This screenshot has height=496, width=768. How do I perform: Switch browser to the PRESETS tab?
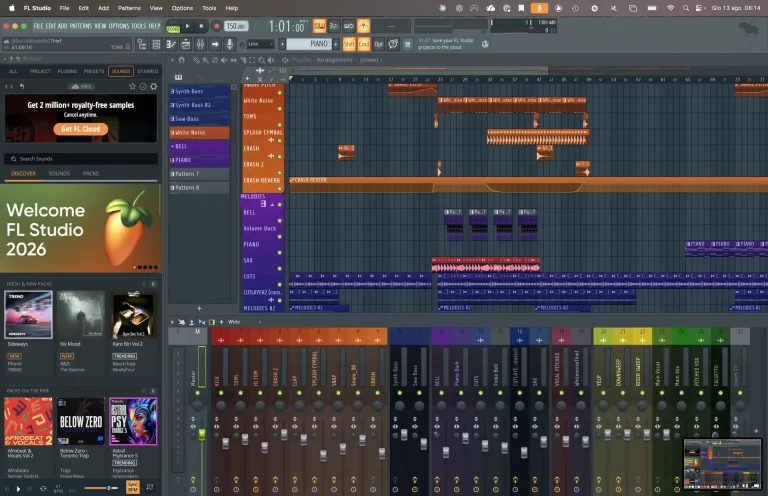pos(94,71)
